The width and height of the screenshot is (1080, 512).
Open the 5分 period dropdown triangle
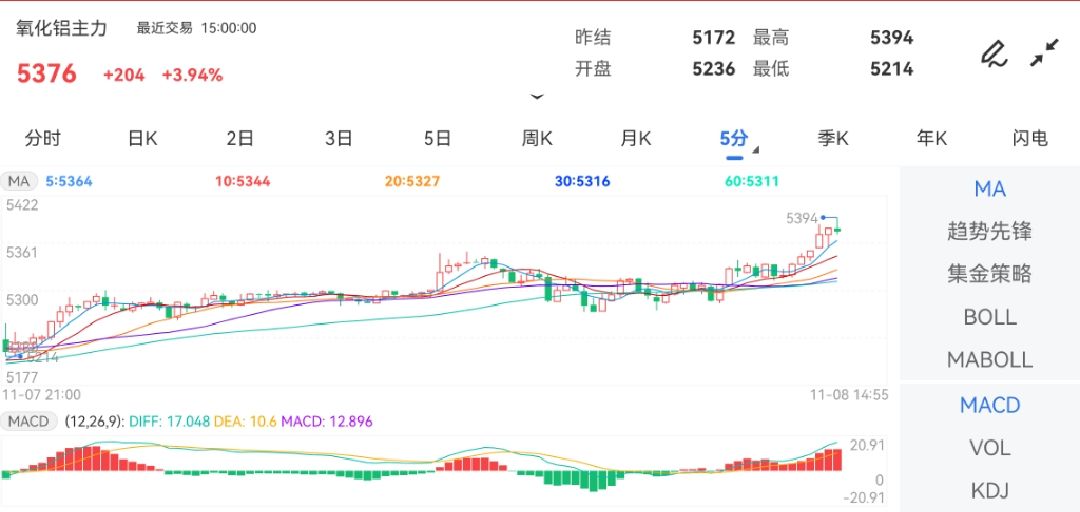click(756, 150)
